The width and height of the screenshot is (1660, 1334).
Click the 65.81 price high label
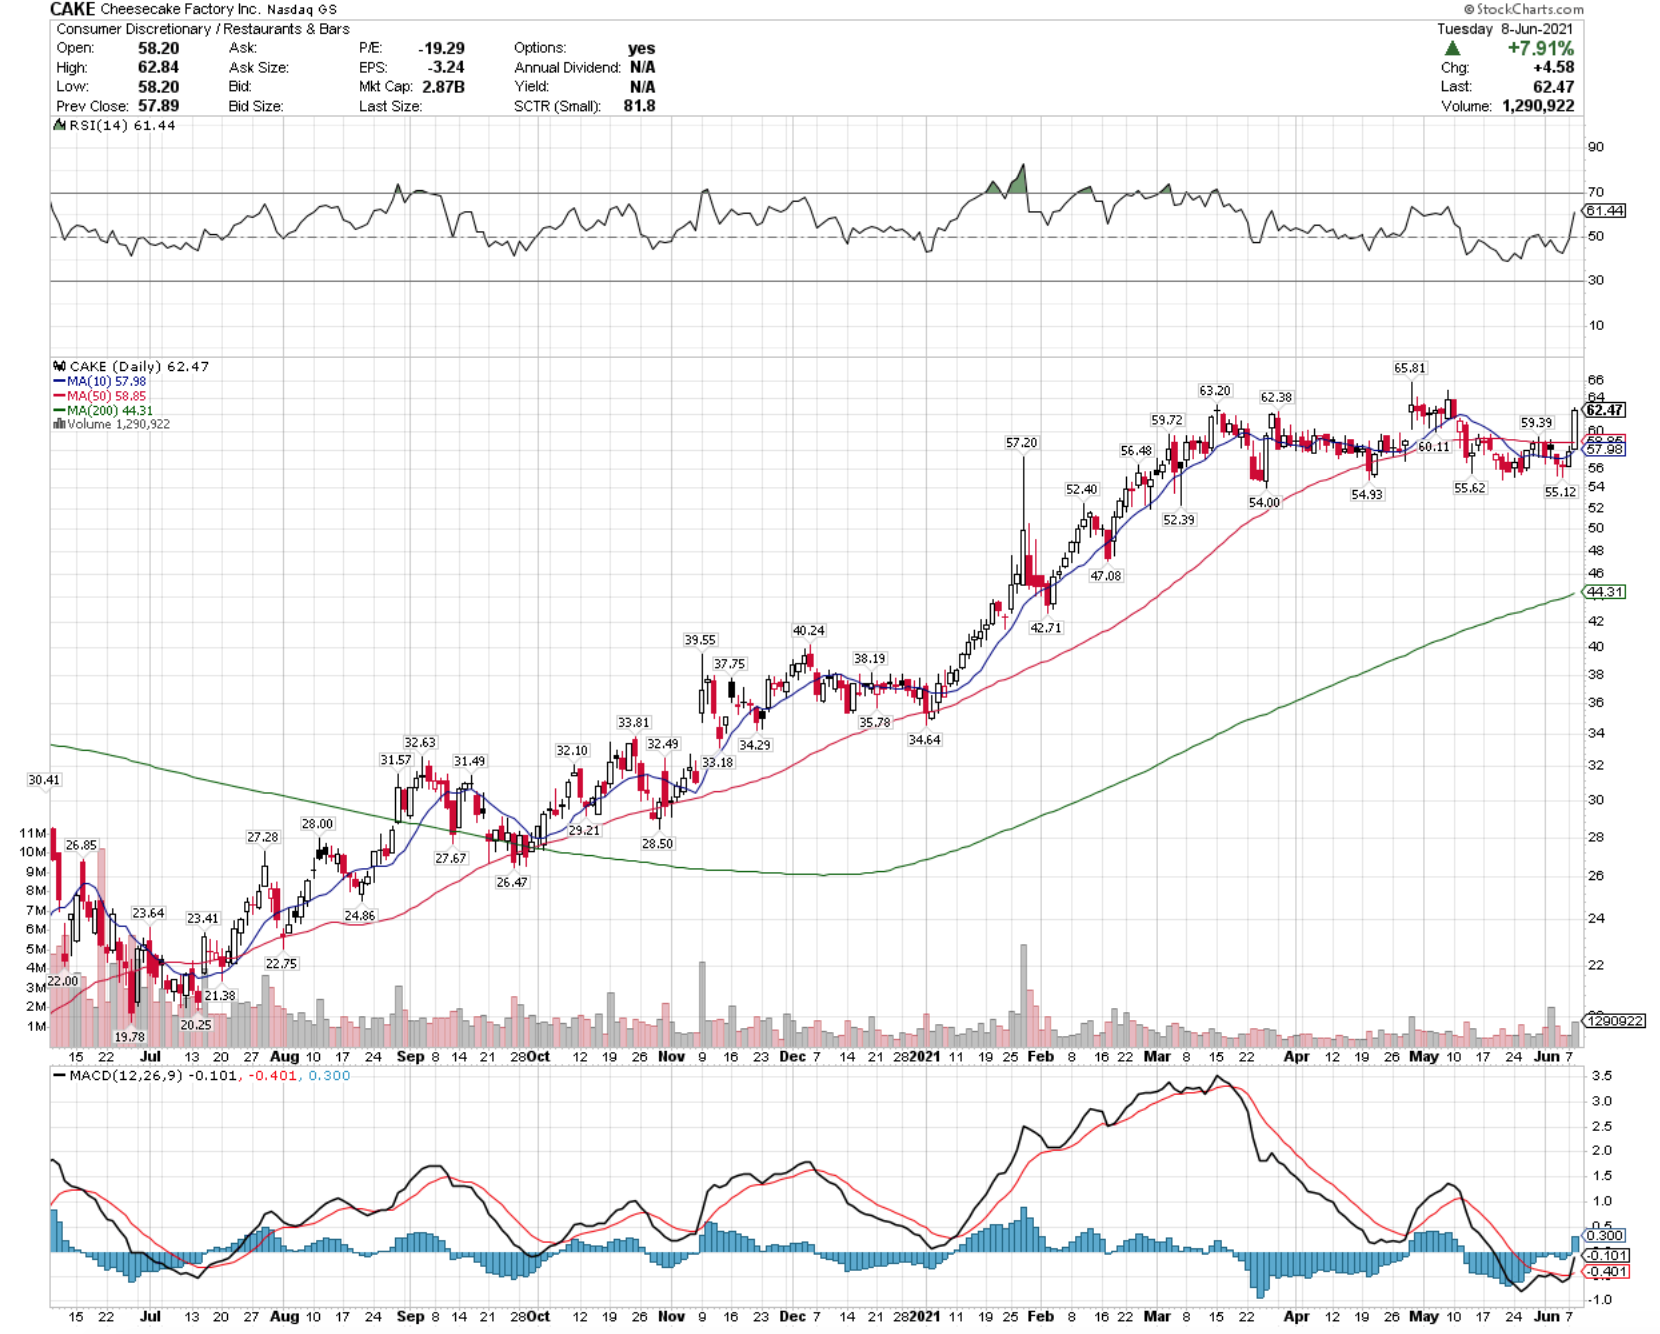click(1410, 368)
